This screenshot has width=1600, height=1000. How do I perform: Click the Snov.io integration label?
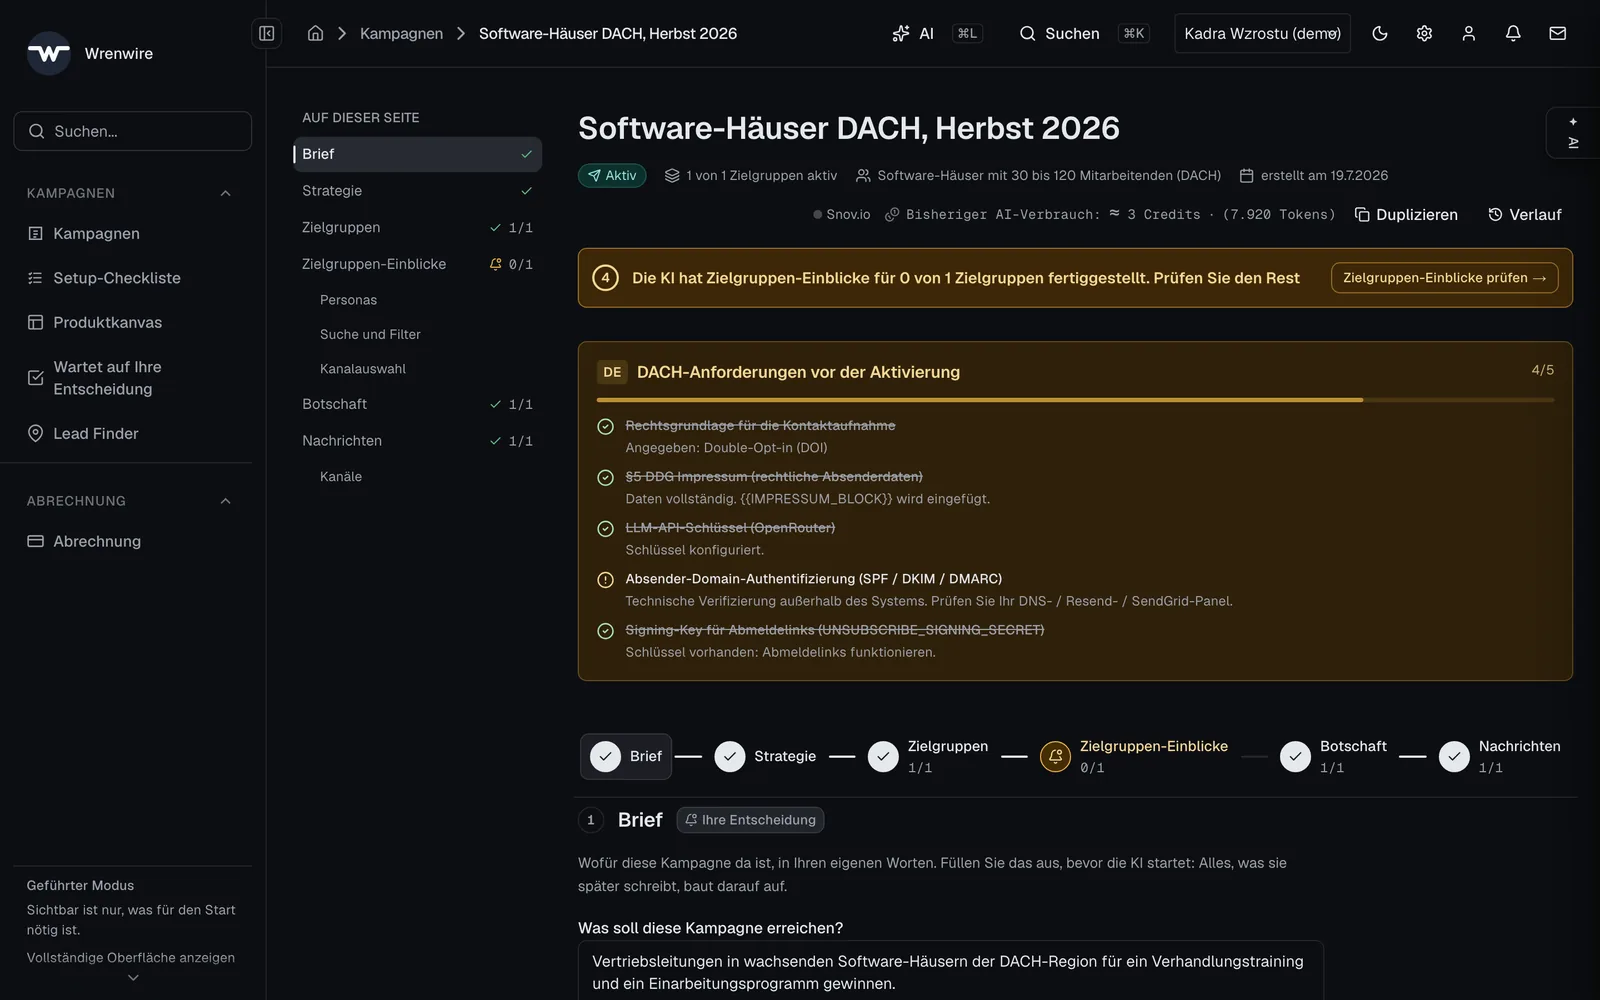(841, 214)
